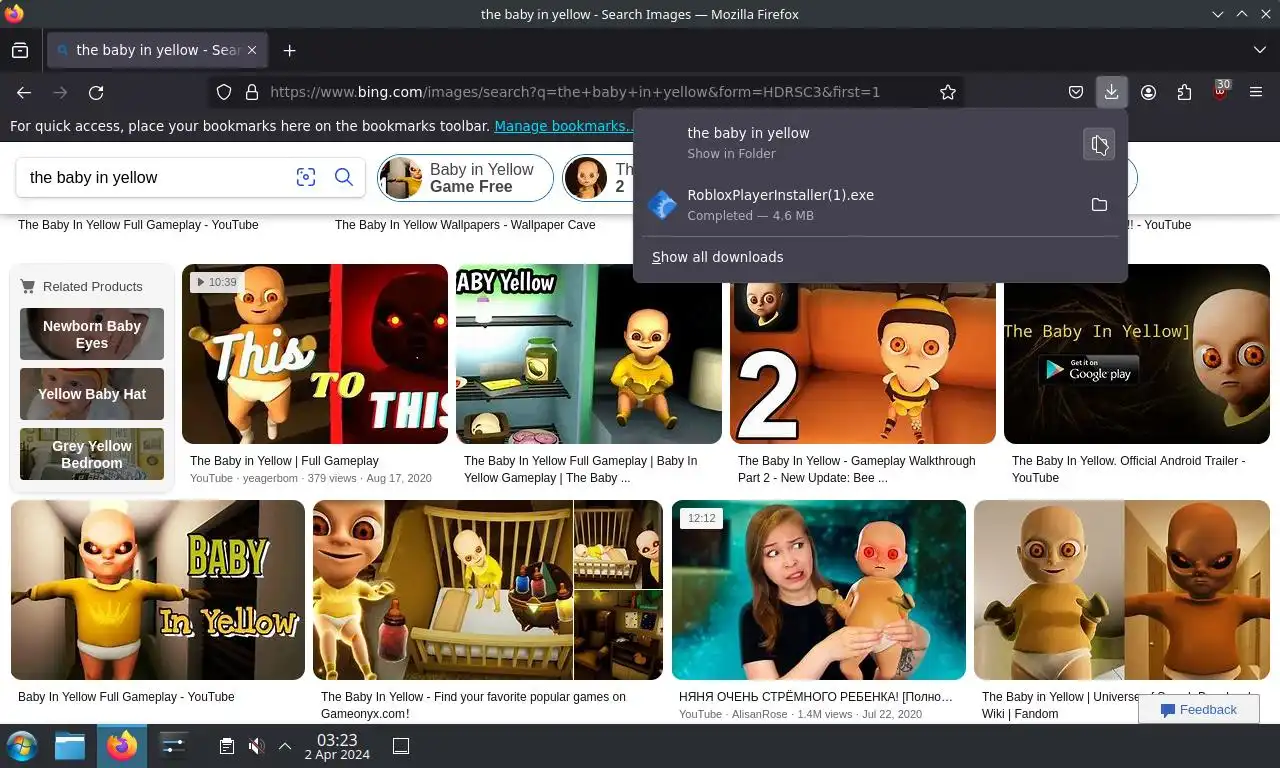Screen dimensions: 1280x768
Task: Click the show desktop button
Action: [x=401, y=746]
